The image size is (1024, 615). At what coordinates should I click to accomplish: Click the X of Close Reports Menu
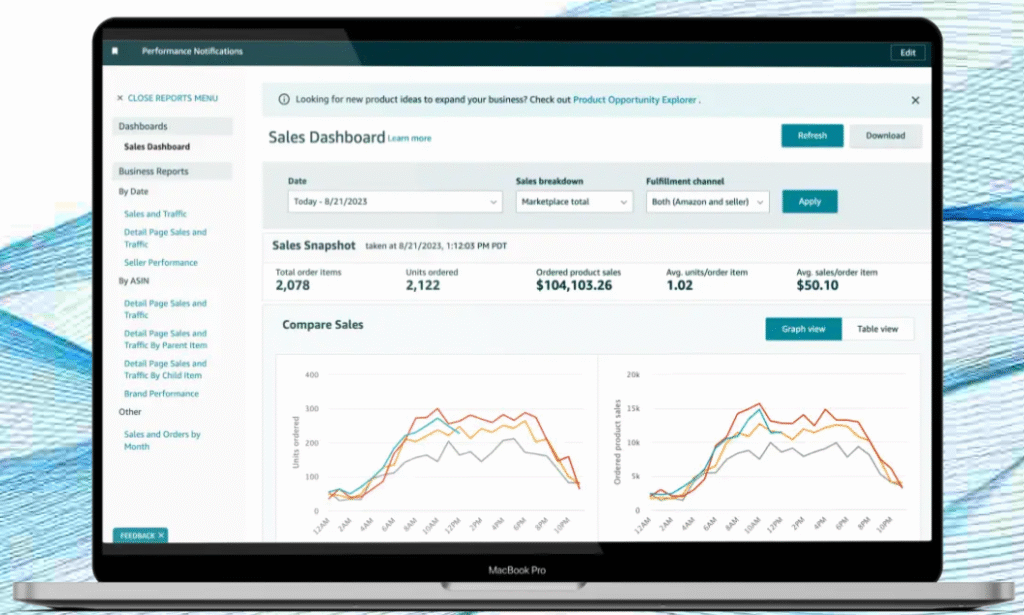(120, 98)
